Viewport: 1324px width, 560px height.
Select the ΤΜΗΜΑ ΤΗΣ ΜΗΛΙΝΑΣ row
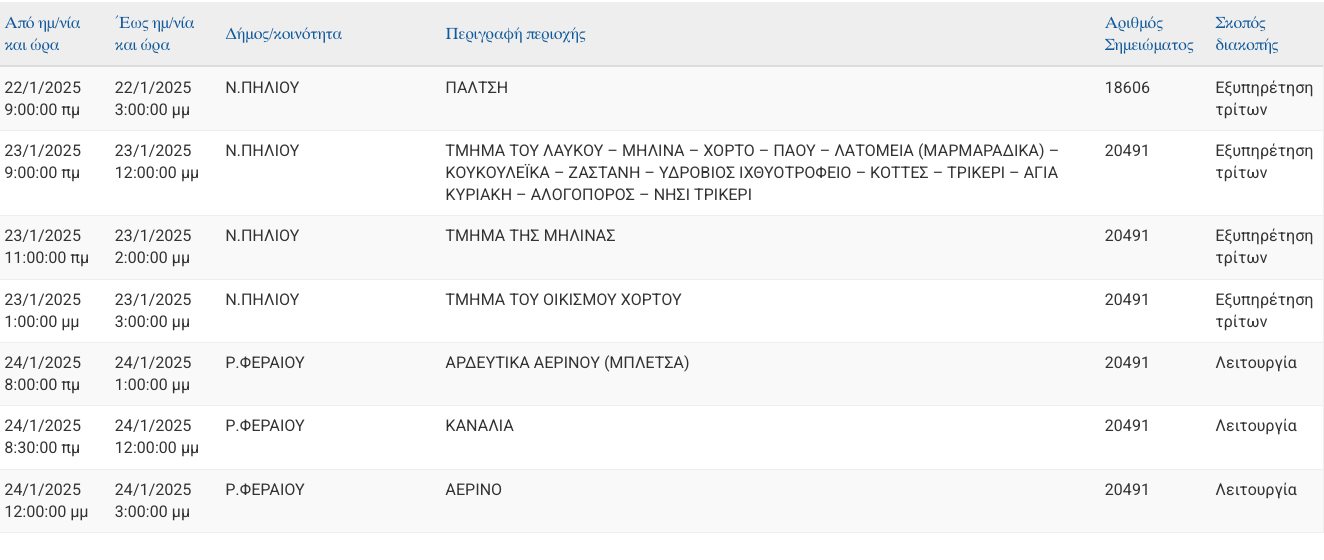click(x=530, y=236)
